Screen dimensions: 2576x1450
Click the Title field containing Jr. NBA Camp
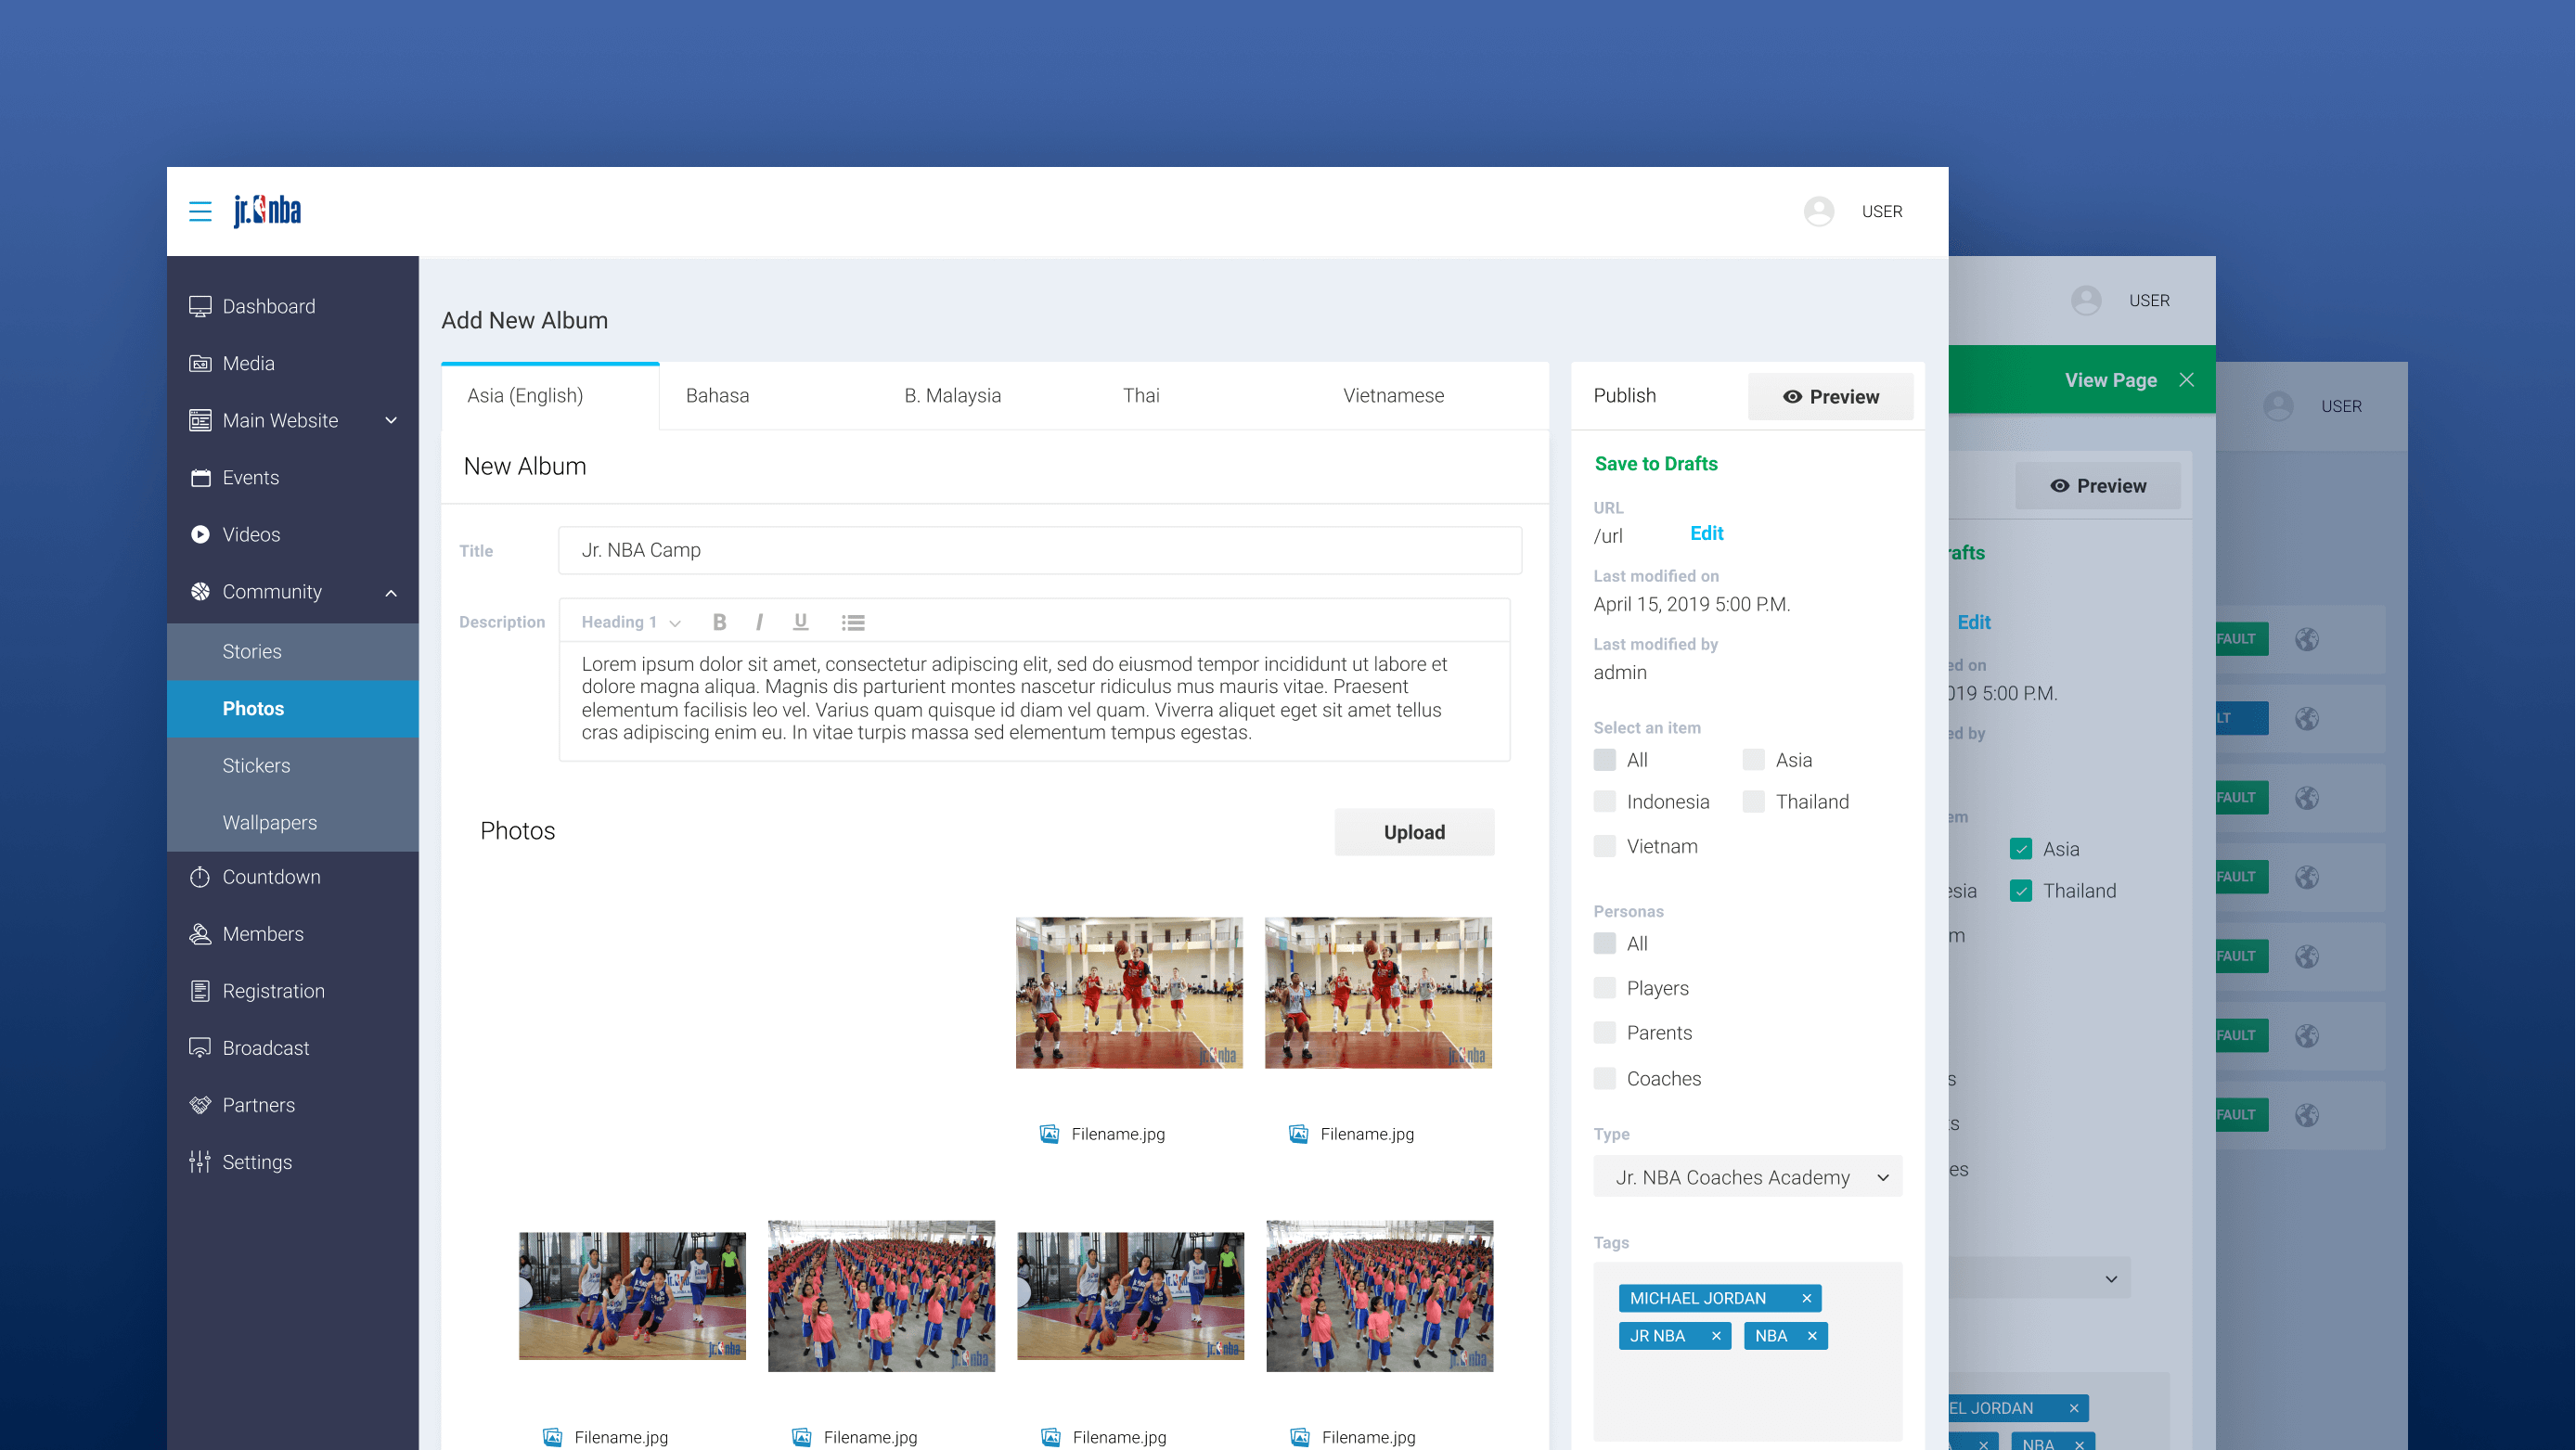(1039, 550)
